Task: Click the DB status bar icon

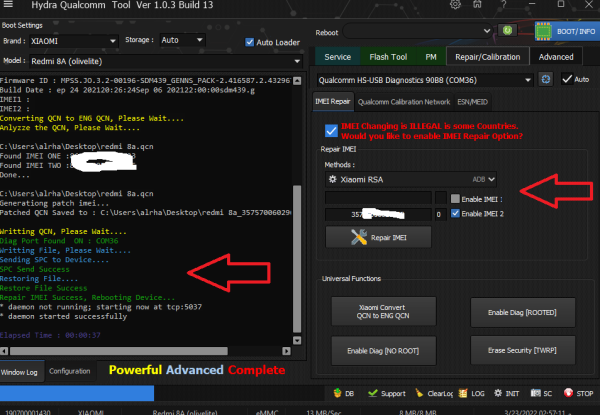Action: [x=344, y=393]
